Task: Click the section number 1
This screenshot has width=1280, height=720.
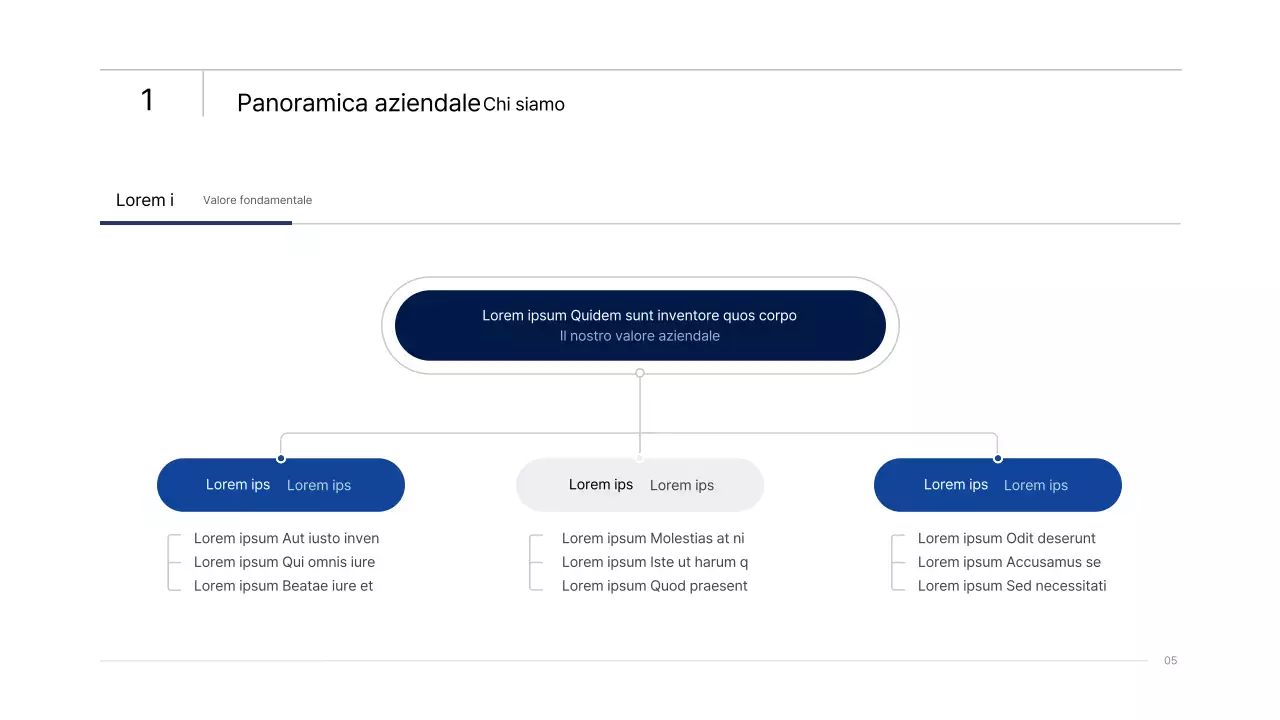Action: click(147, 100)
